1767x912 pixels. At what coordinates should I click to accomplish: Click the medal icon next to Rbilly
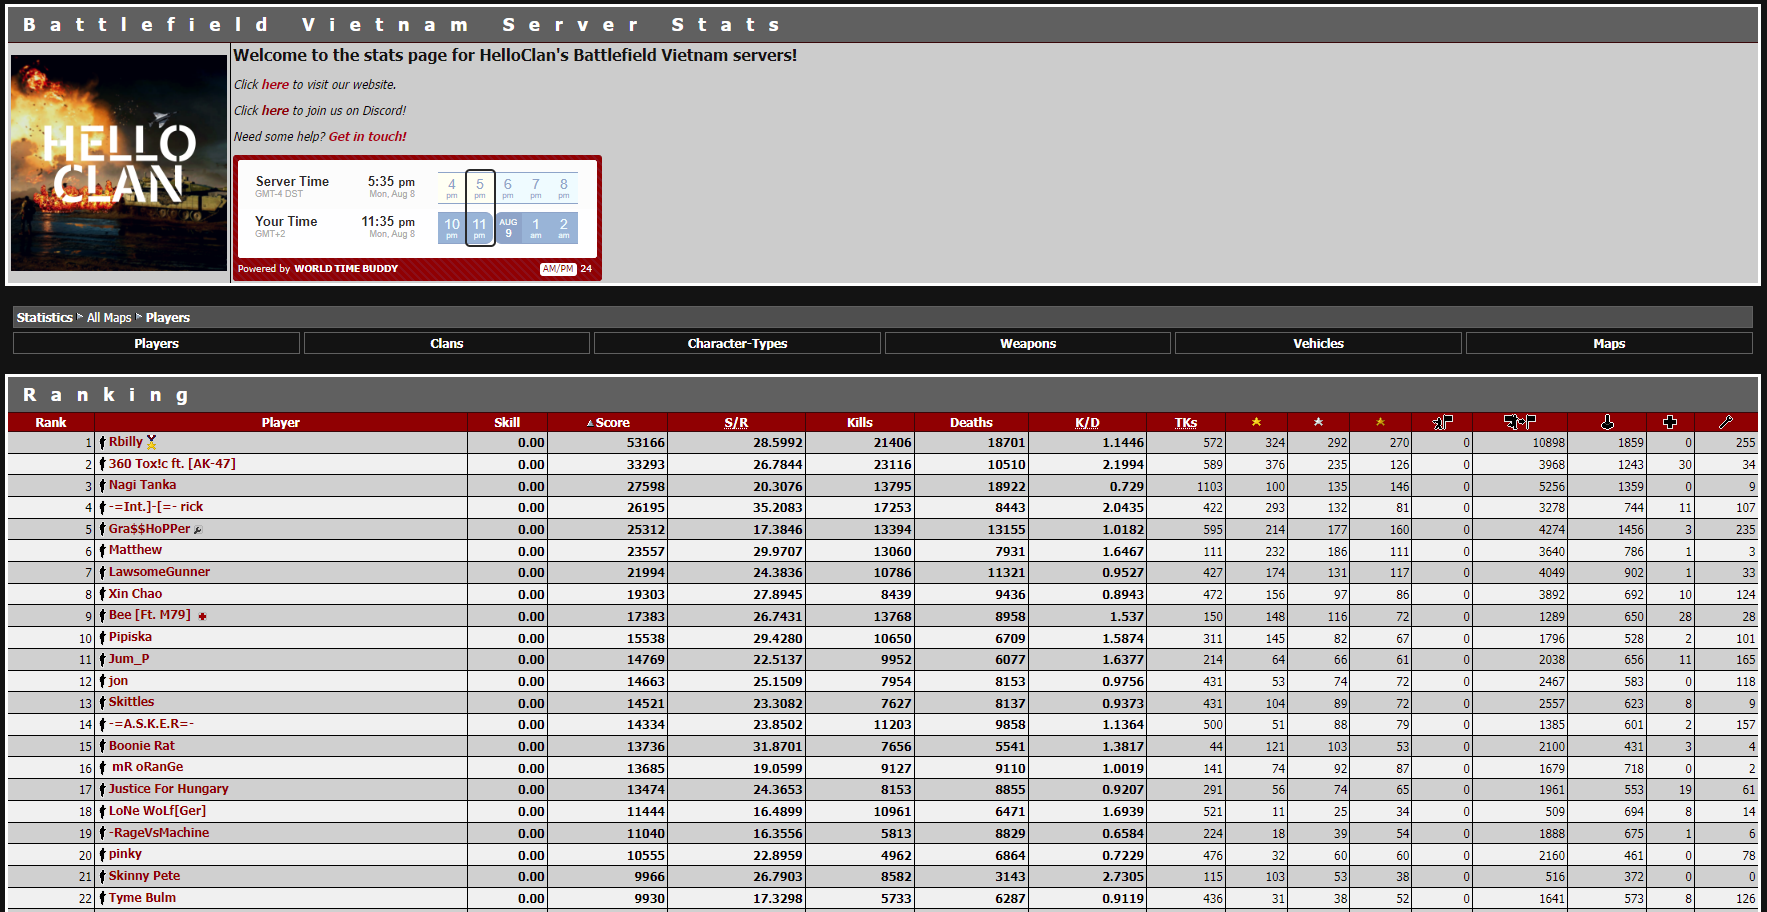(x=151, y=442)
